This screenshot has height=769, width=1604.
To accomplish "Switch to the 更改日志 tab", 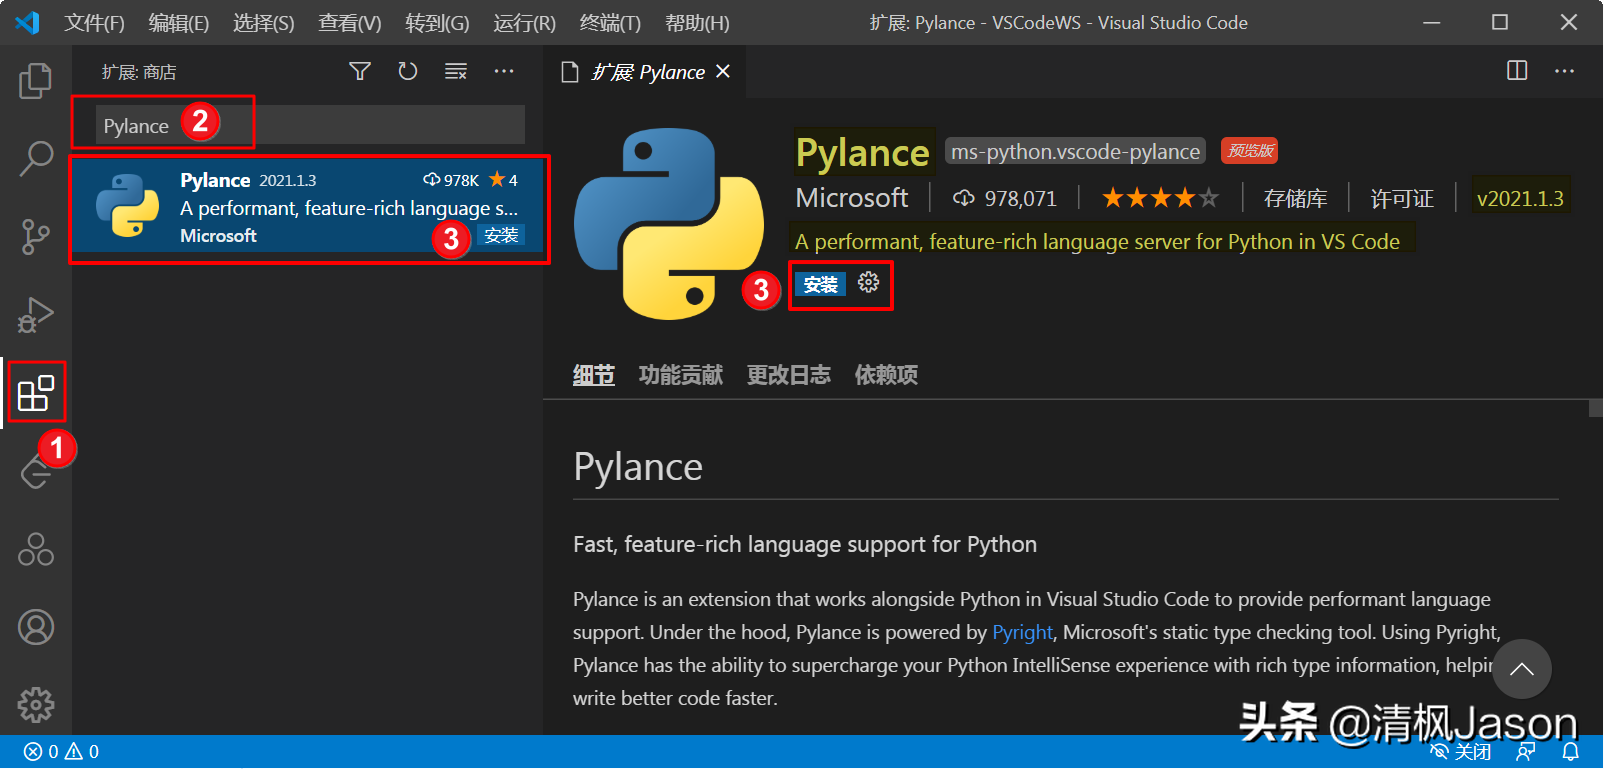I will click(789, 375).
